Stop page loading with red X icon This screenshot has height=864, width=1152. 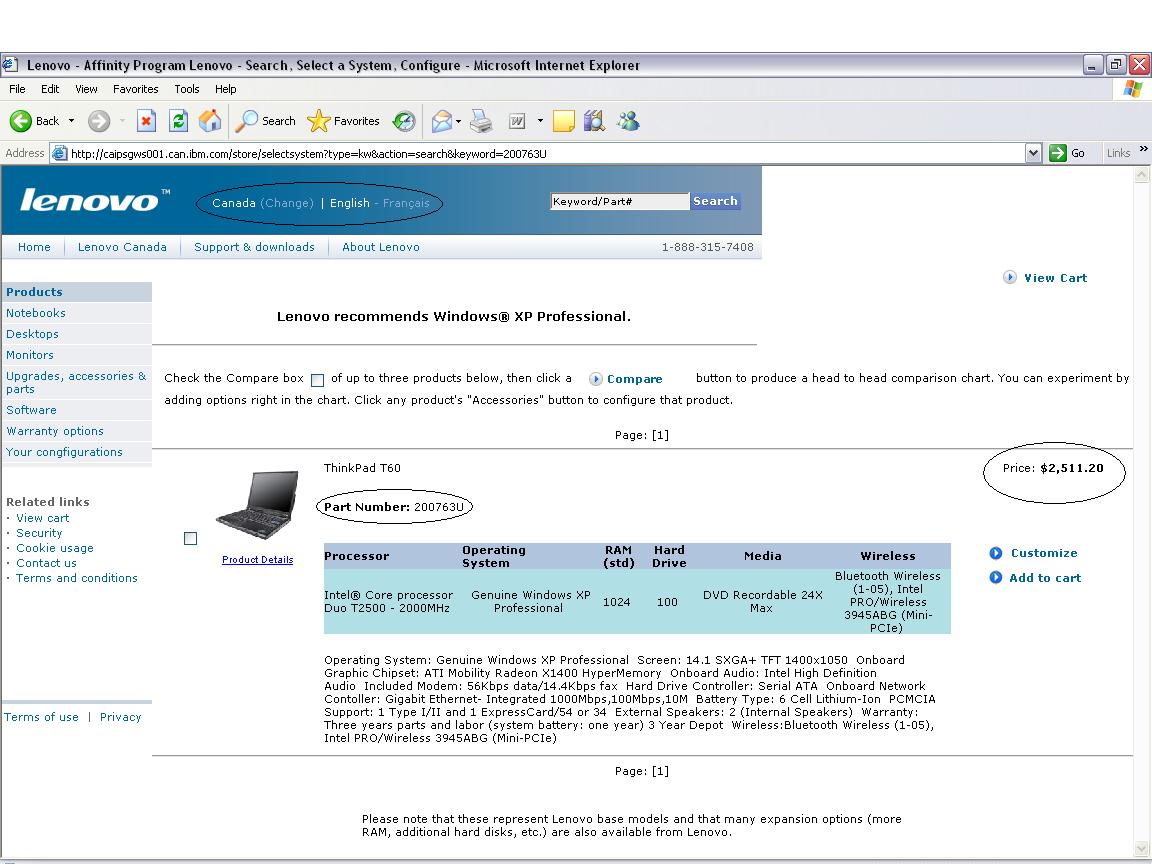coord(146,120)
